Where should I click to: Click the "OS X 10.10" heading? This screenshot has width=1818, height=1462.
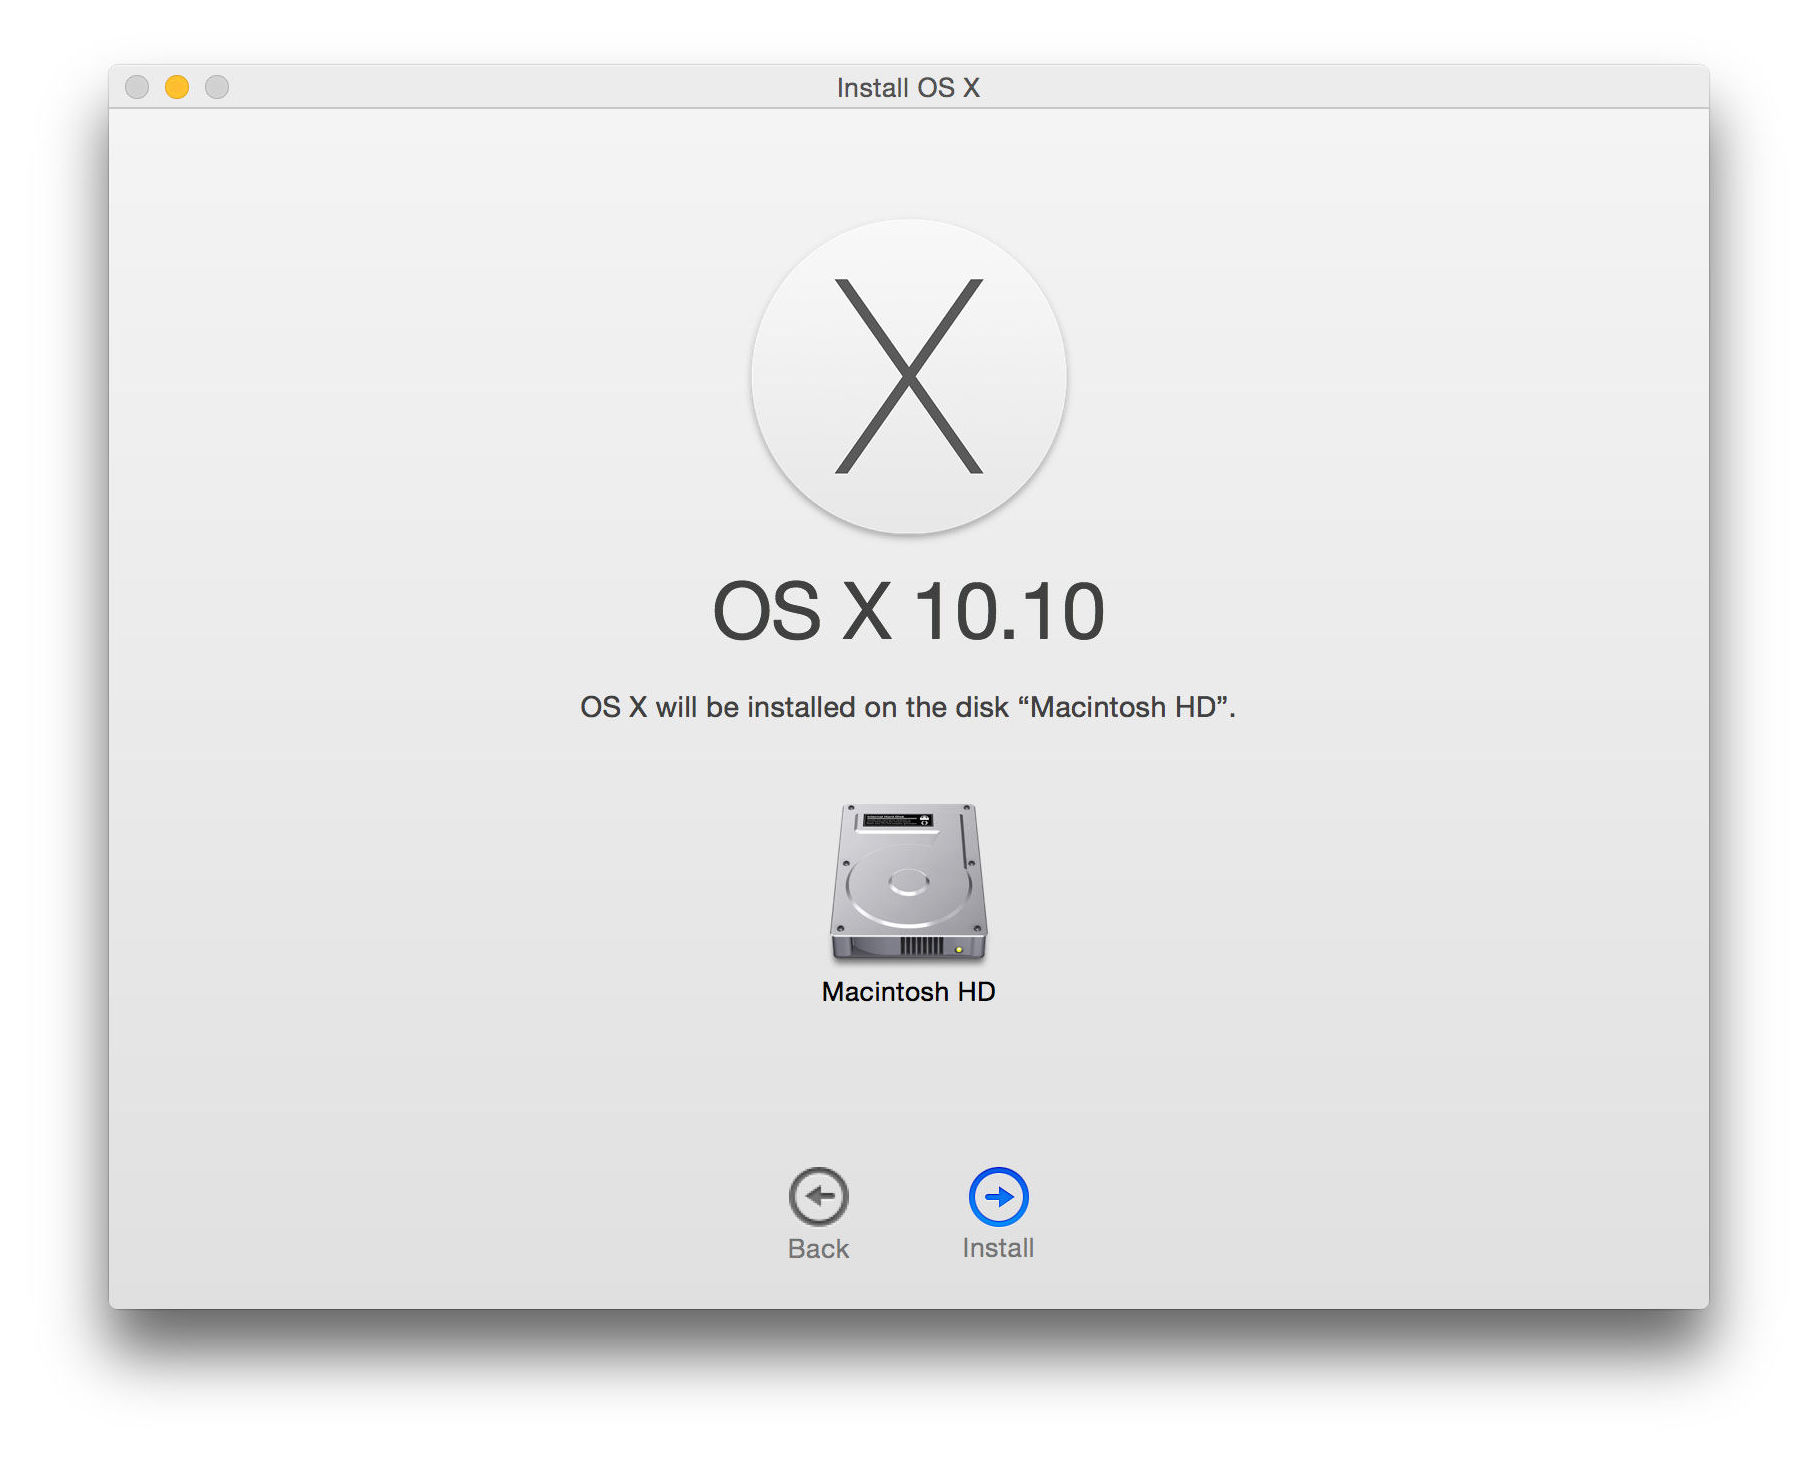[908, 611]
